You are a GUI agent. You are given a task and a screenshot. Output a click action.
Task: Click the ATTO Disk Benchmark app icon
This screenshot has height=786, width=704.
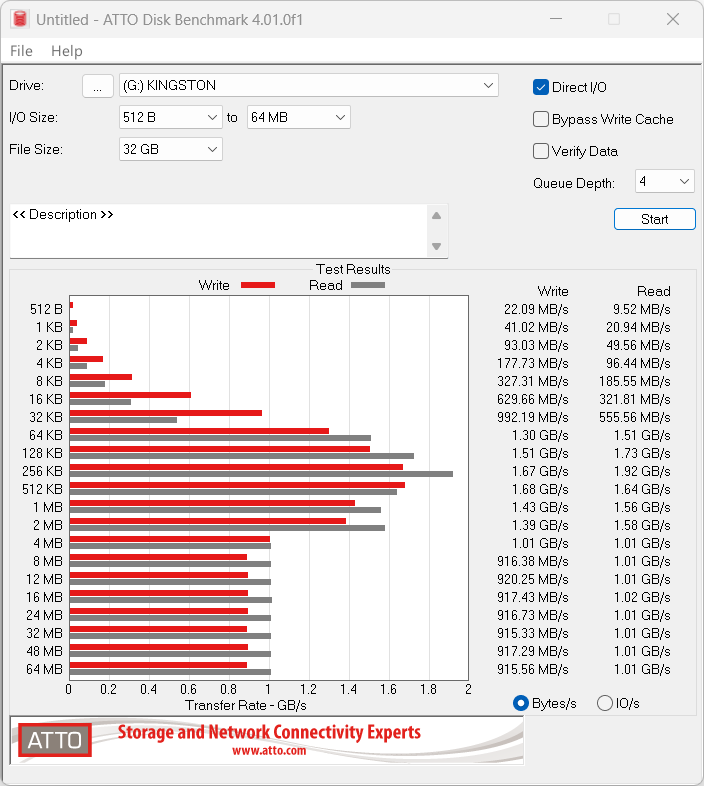point(20,19)
